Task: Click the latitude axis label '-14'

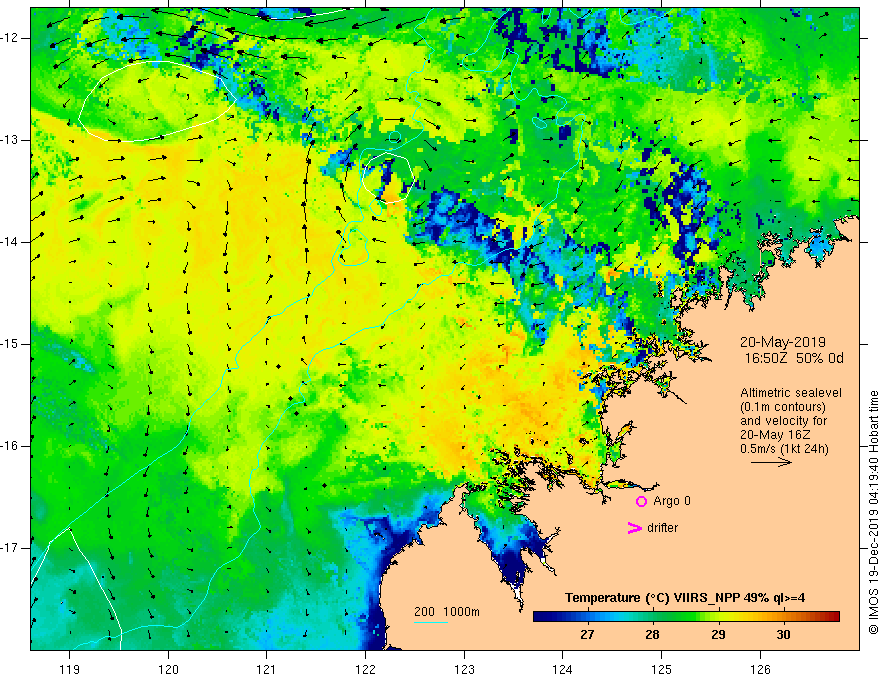Action: tap(10, 242)
